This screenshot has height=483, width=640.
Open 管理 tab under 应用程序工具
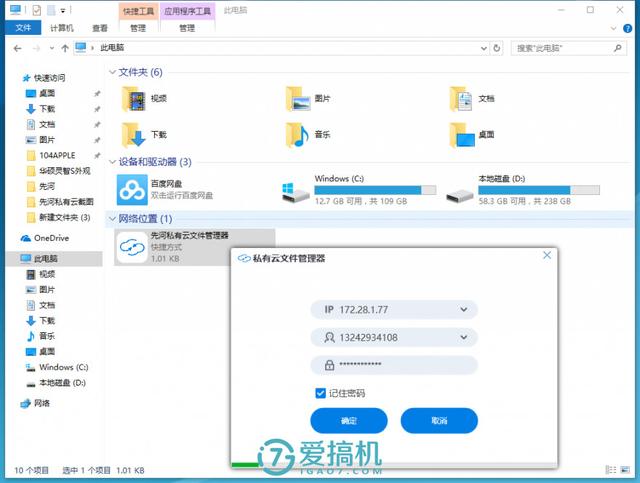(x=187, y=28)
